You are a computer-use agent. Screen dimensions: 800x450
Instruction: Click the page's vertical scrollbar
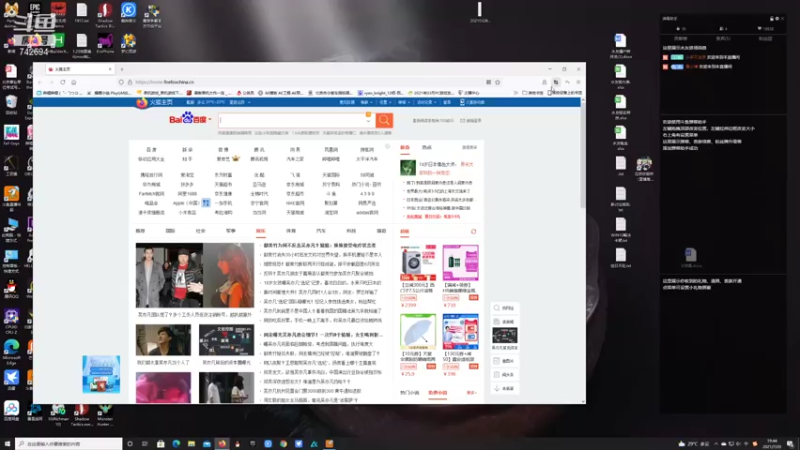[583, 153]
